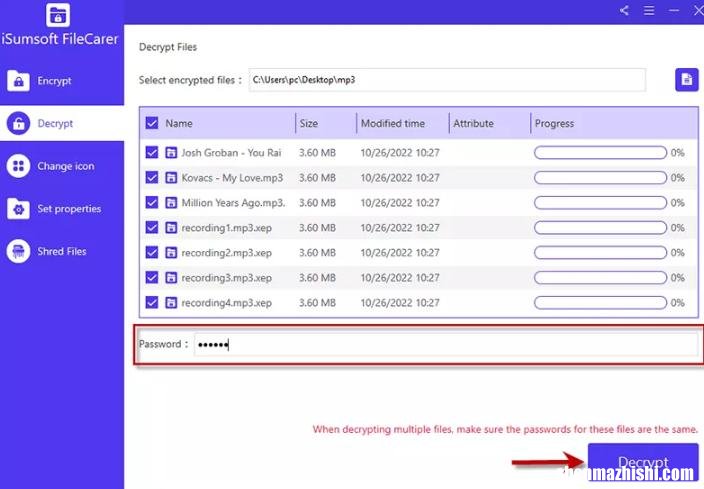Screen dimensions: 704x489
Task: Click the Encrypt lock folder icon
Action: [x=18, y=81]
